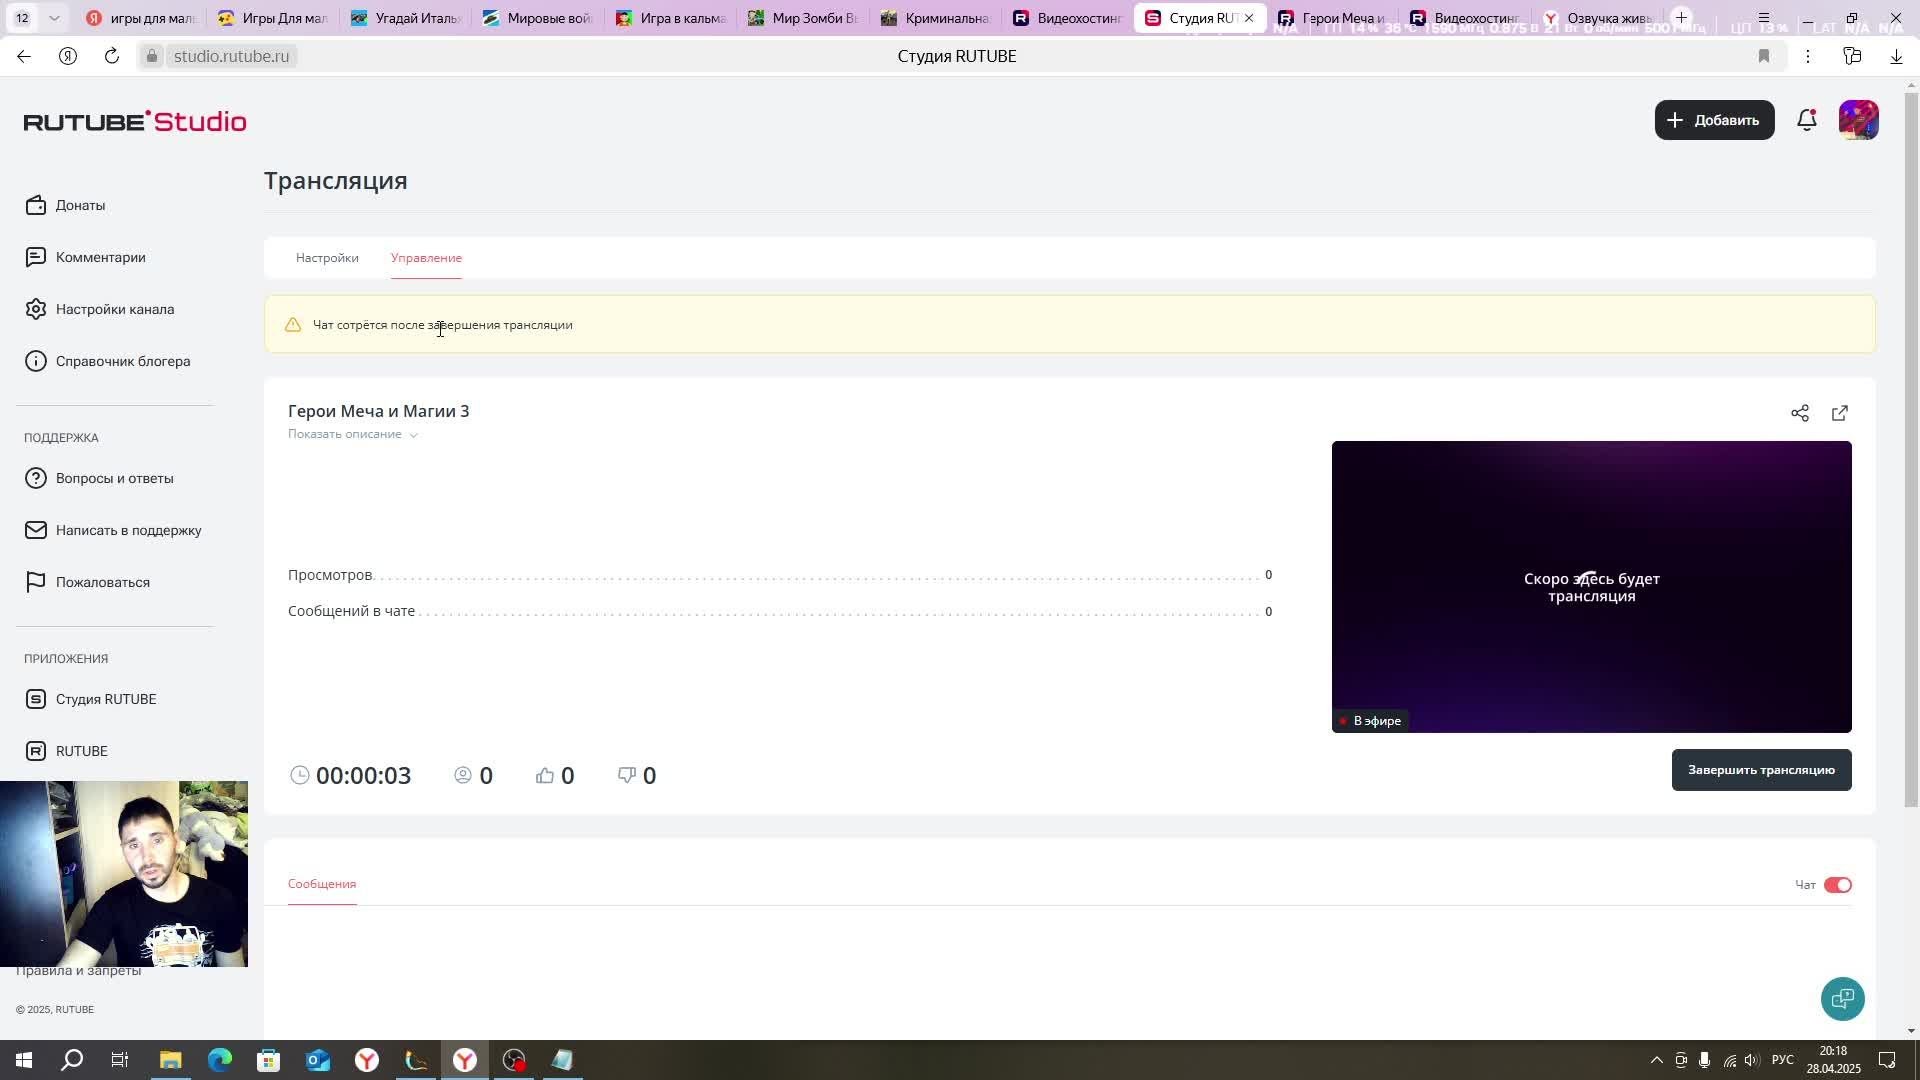Viewport: 1920px width, 1080px height.
Task: Click the page vertical scrollbar
Action: [1911, 450]
